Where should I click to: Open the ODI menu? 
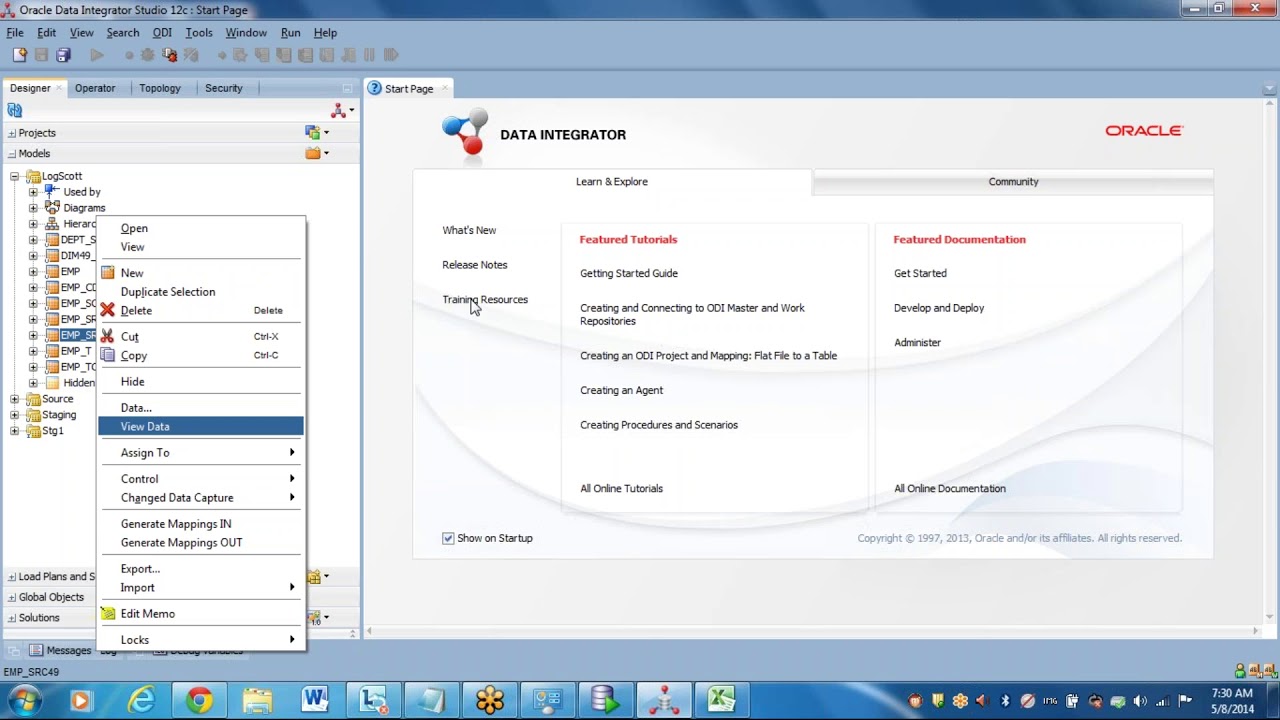pyautogui.click(x=162, y=33)
